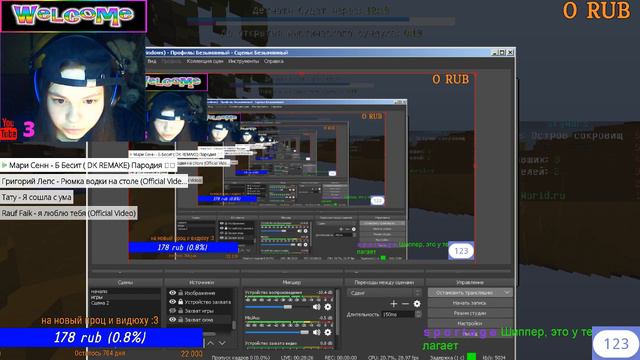Remove scene transition with minus icon
Image resolution: width=640 pixels, height=360 pixels.
[x=405, y=304]
